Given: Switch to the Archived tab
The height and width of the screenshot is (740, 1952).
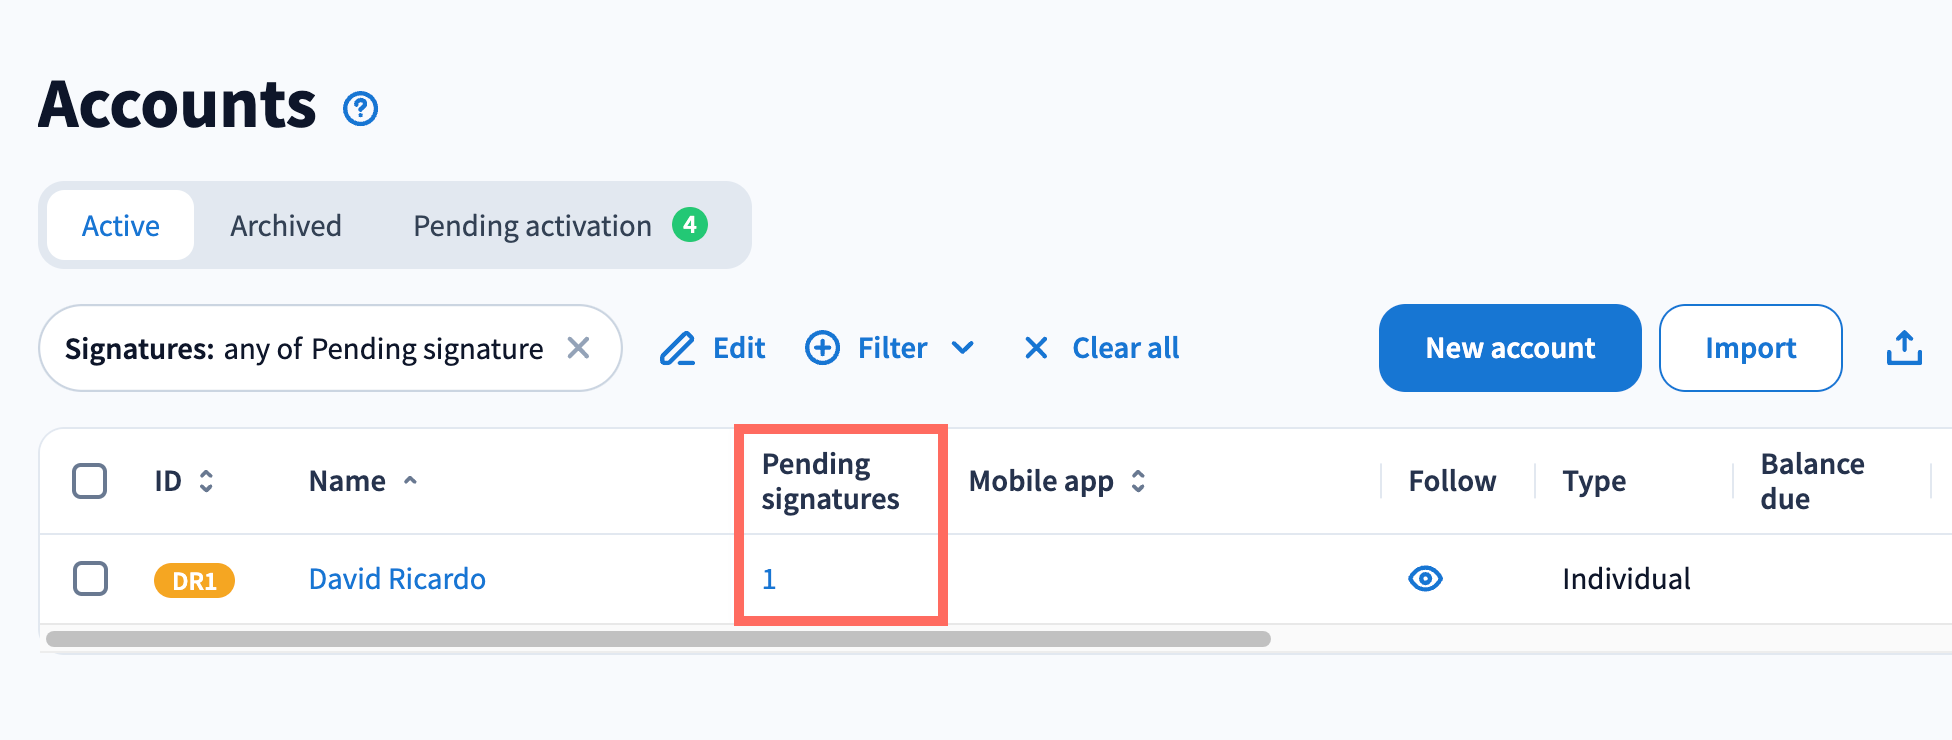Looking at the screenshot, I should click(x=286, y=226).
